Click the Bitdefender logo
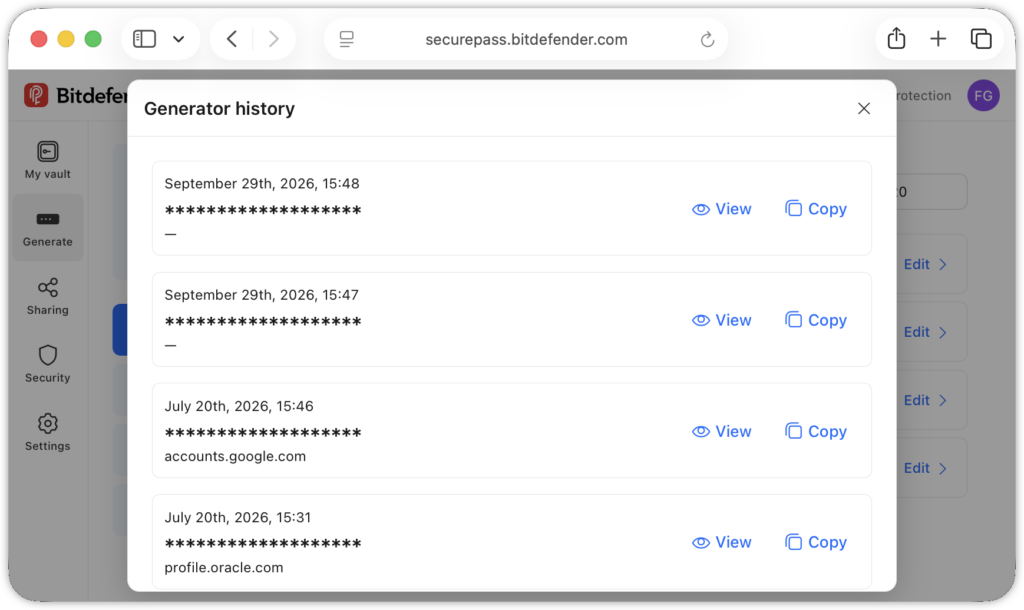Image resolution: width=1024 pixels, height=610 pixels. coord(75,95)
